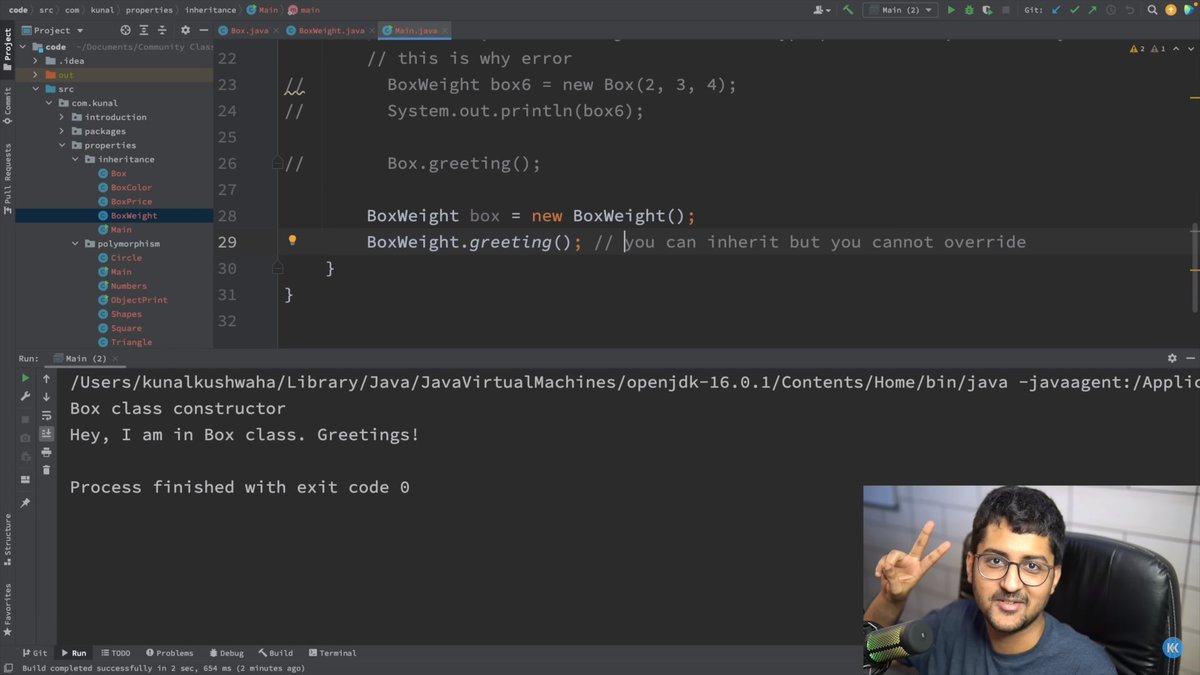Run with coverage shield icon
The height and width of the screenshot is (675, 1200).
[x=986, y=10]
